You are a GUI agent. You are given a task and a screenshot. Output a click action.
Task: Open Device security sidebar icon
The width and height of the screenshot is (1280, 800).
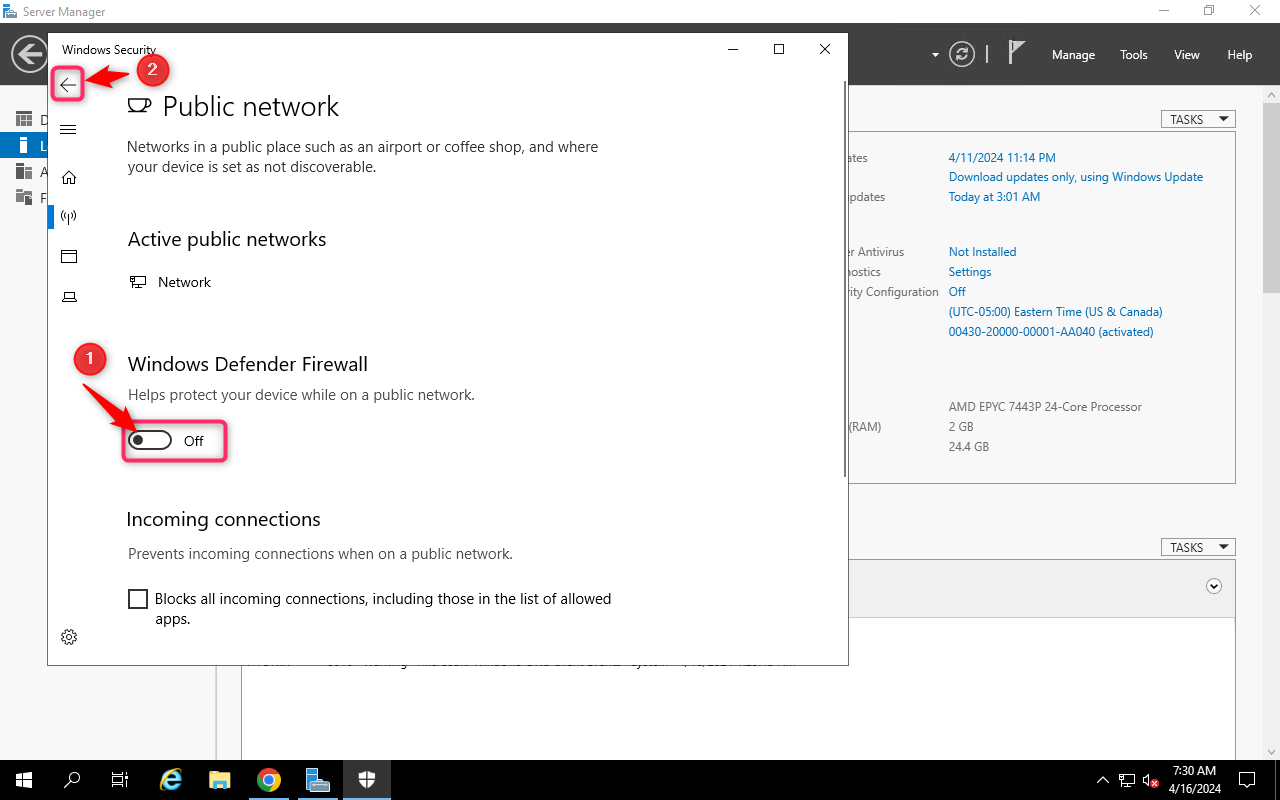pos(68,297)
